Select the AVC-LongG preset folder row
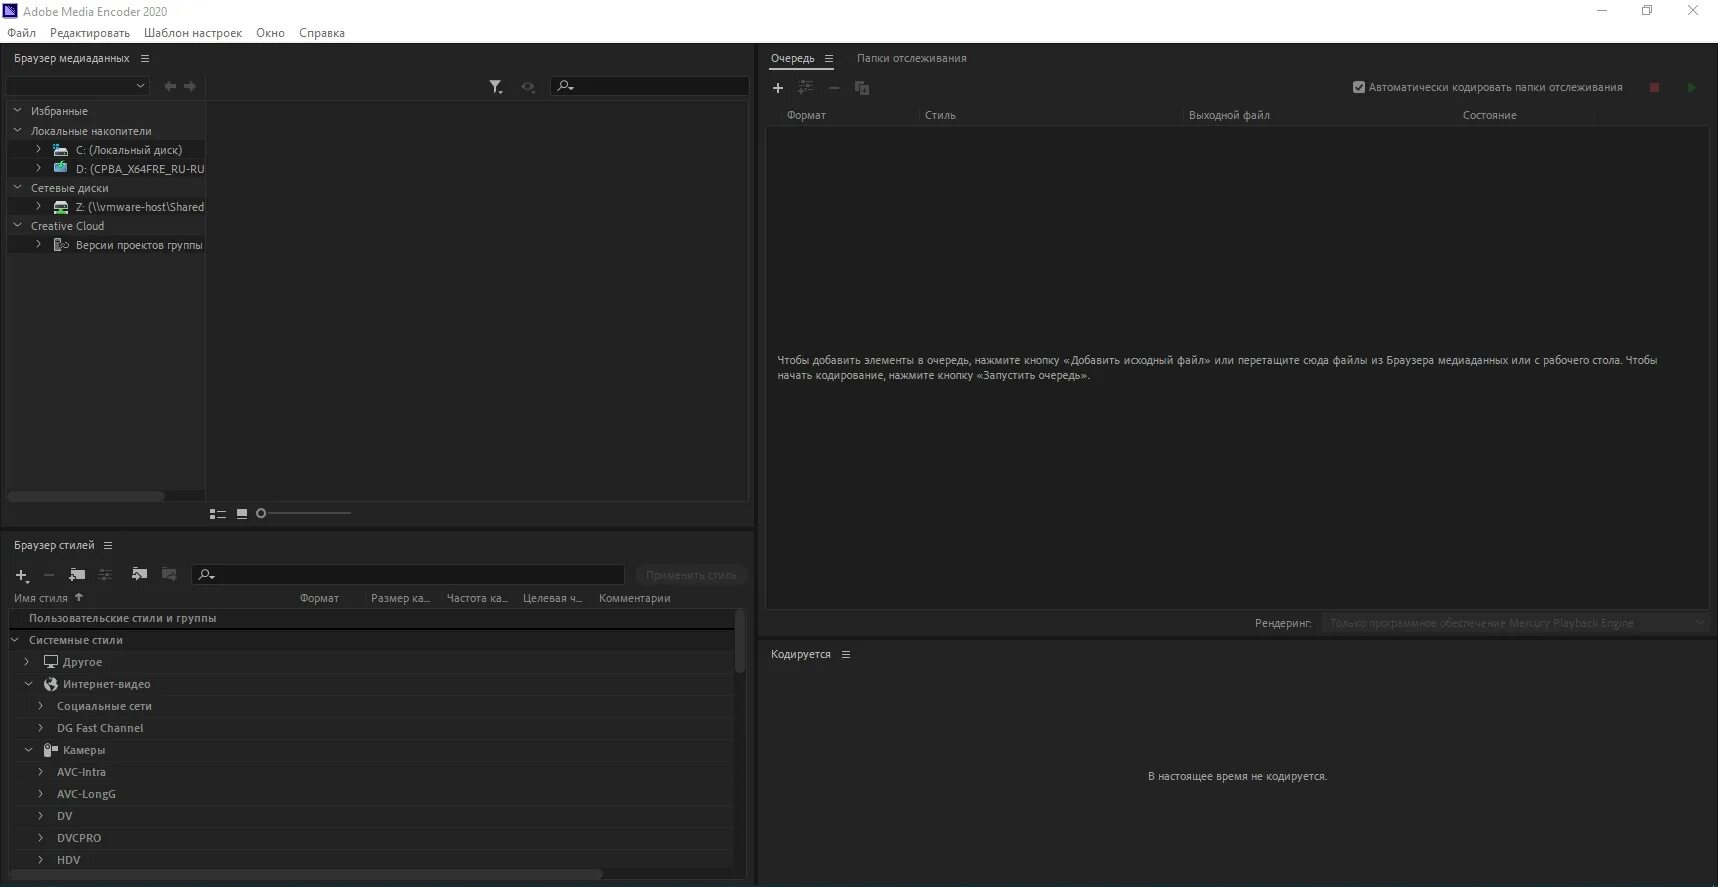The height and width of the screenshot is (887, 1718). pos(372,794)
